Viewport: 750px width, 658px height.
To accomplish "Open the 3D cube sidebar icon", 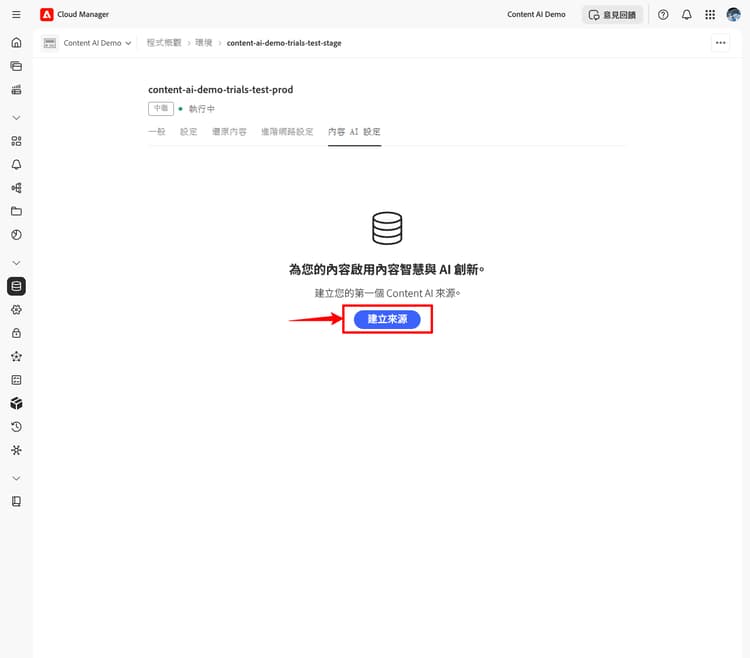I will 16,403.
